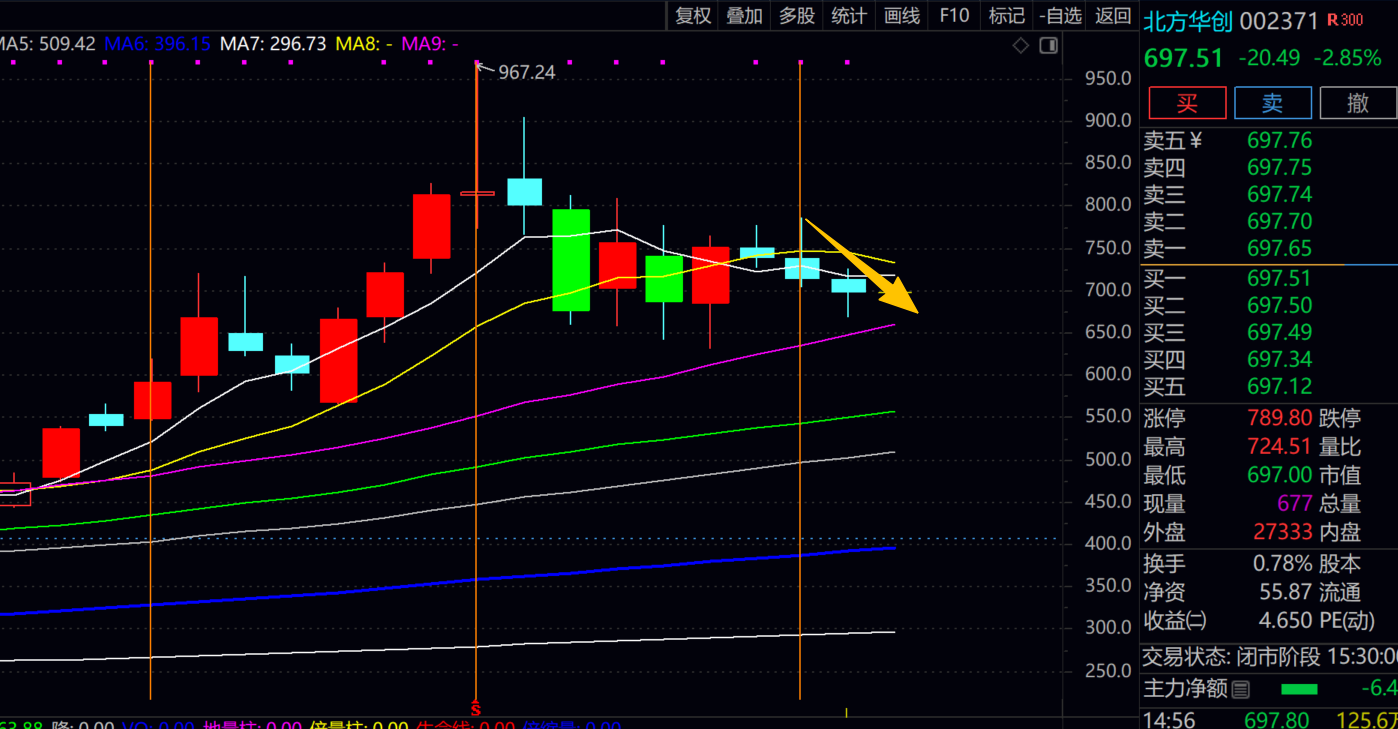The width and height of the screenshot is (1398, 729).
Task: Toggle the side panel layout icon
Action: 1048,45
